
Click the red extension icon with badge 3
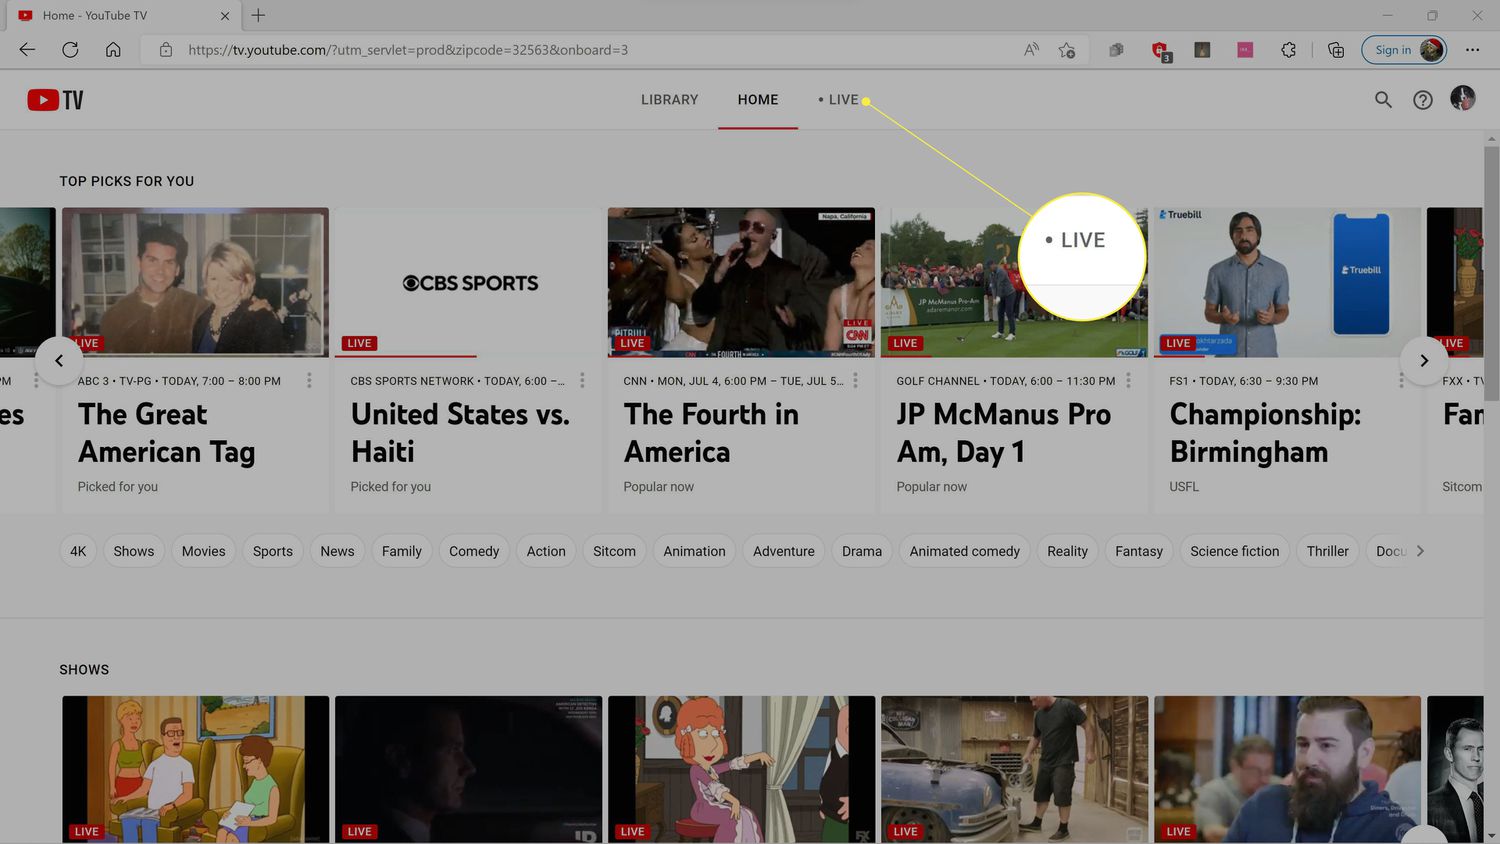click(x=1160, y=50)
